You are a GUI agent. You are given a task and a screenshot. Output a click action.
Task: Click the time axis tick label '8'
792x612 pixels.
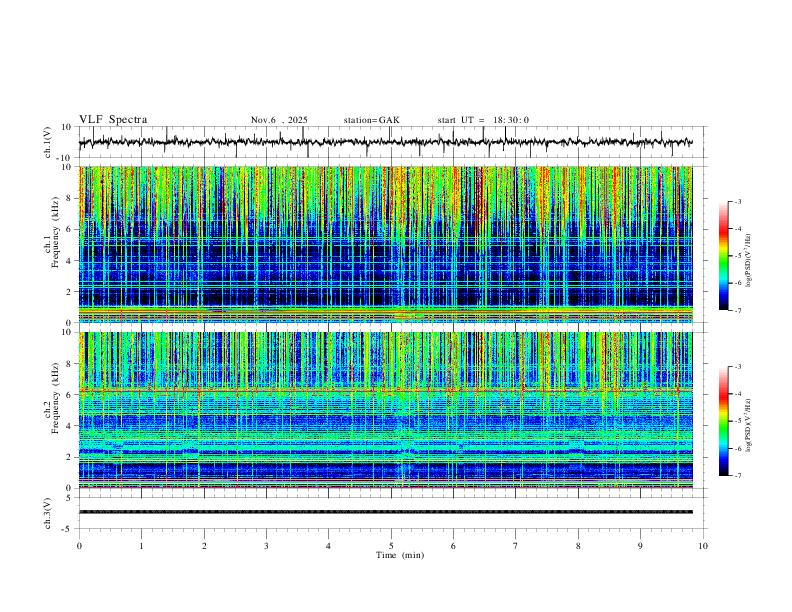(x=578, y=546)
